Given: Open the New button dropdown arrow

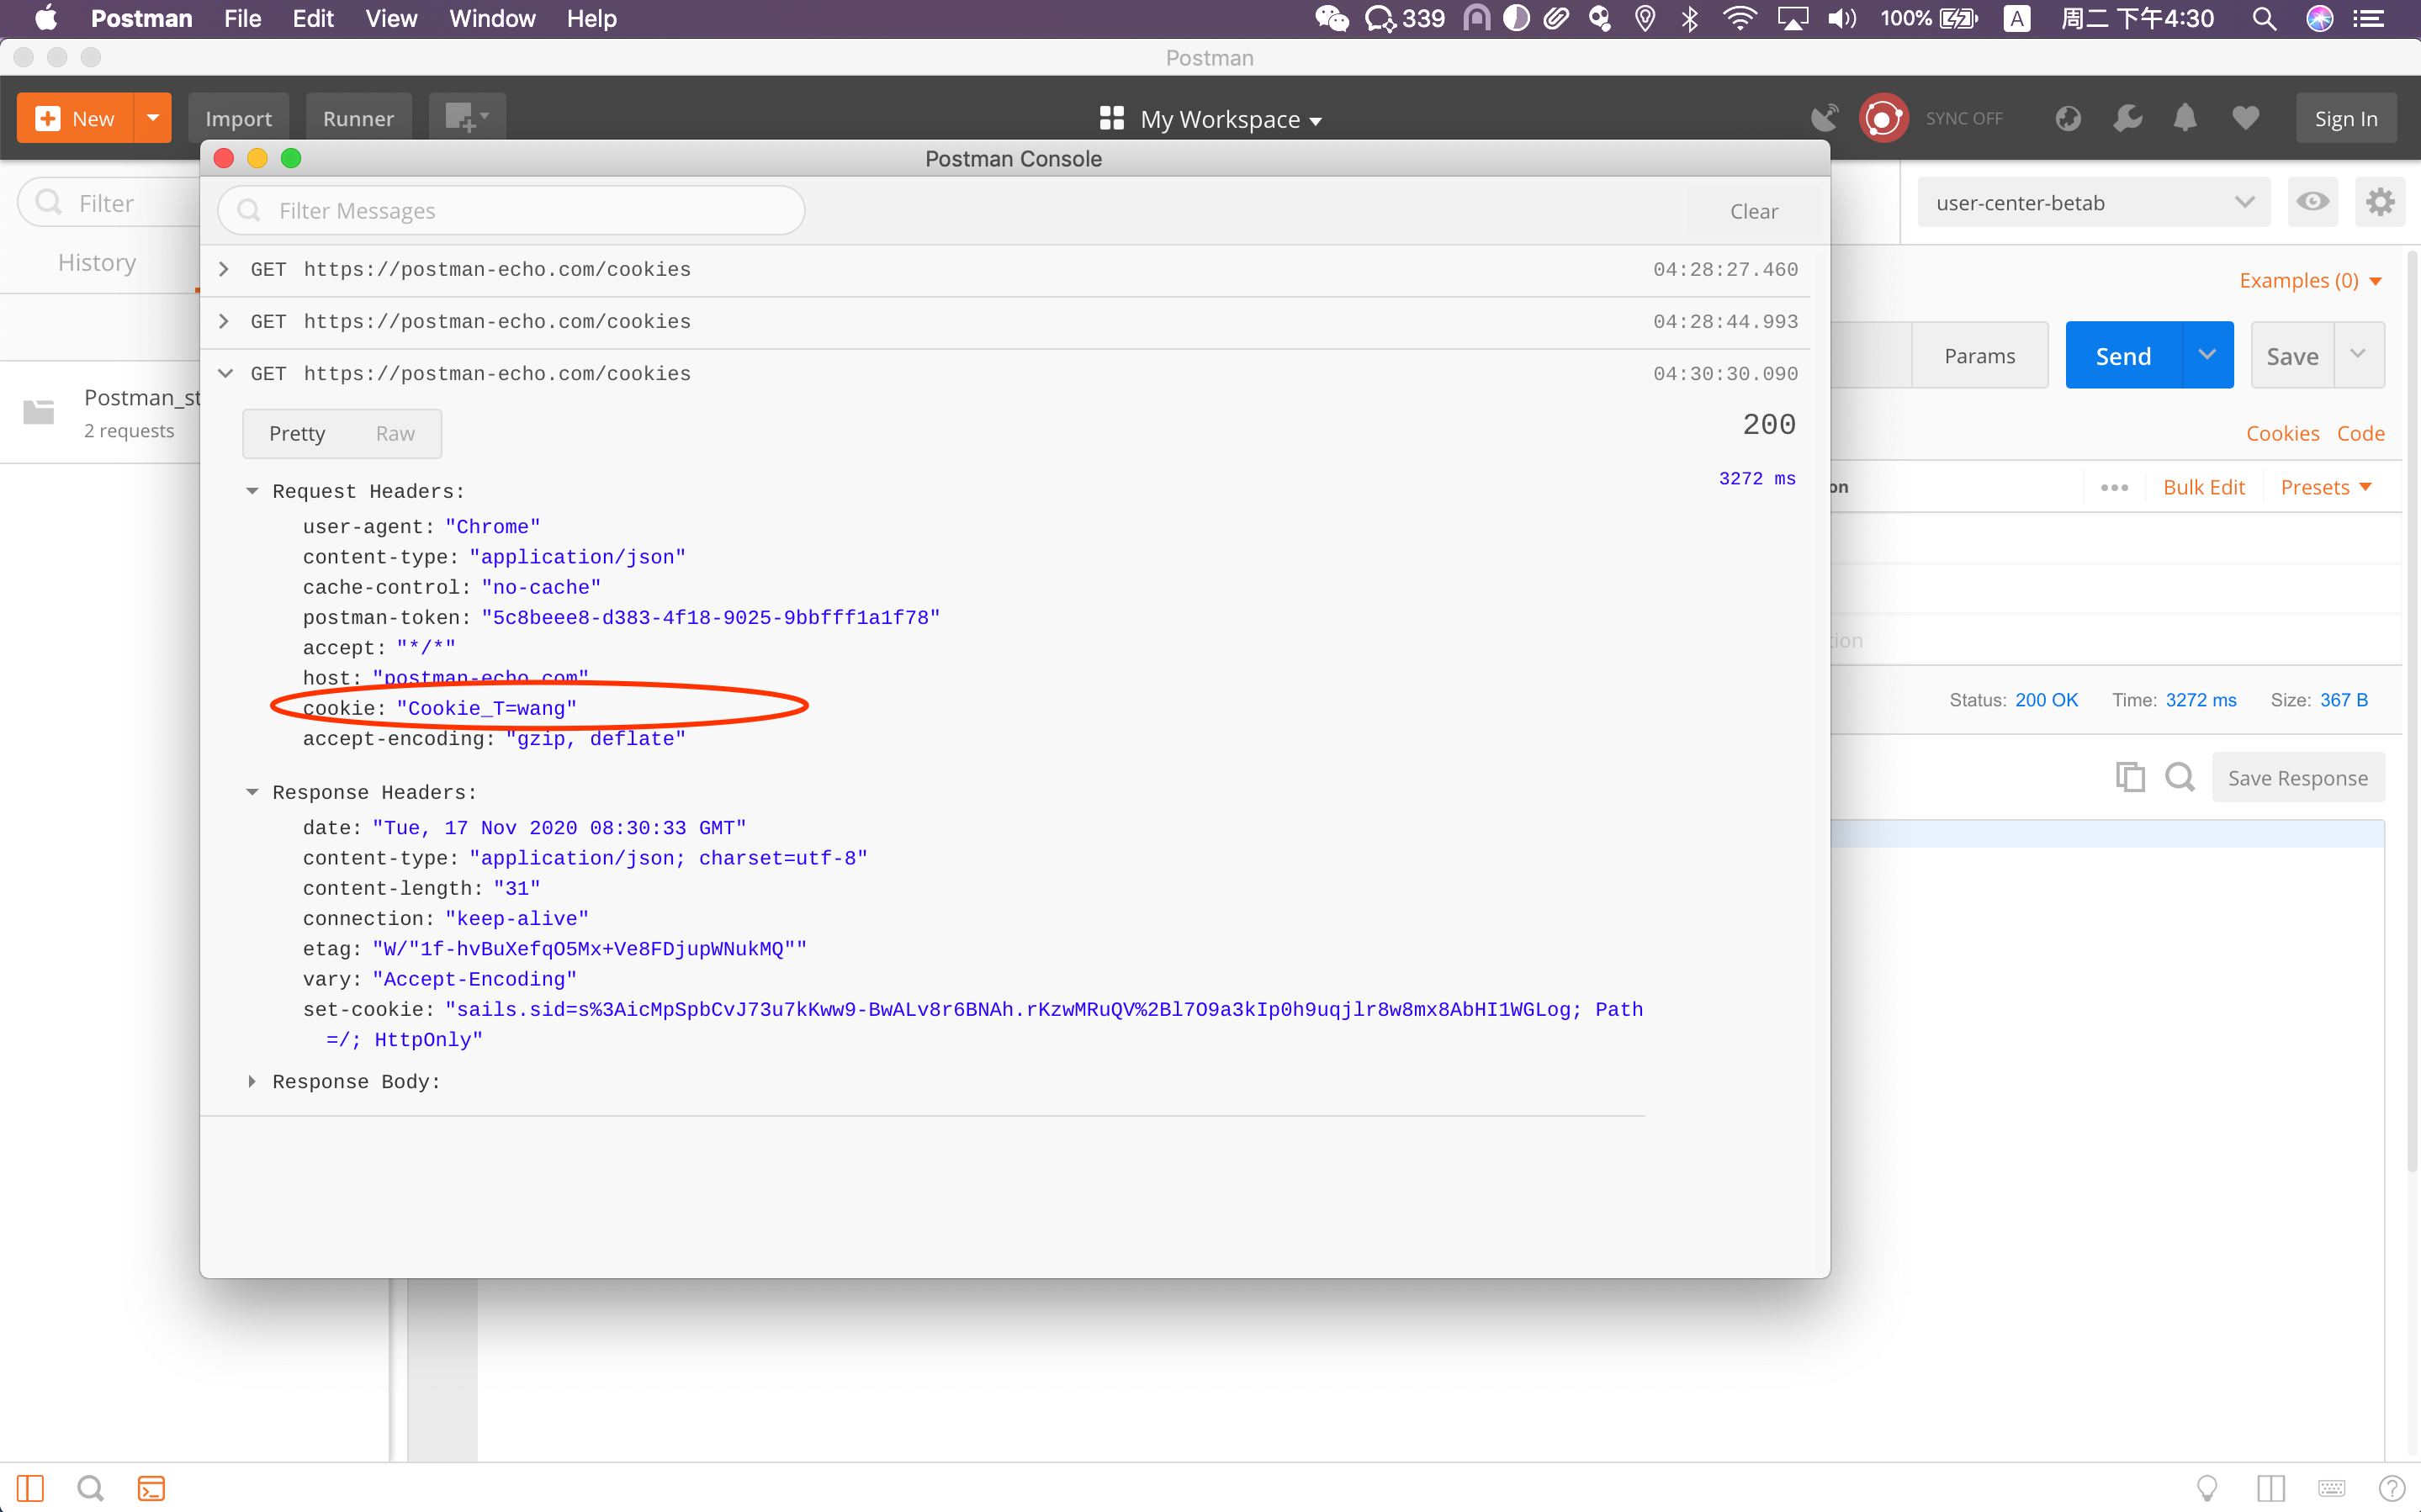Looking at the screenshot, I should pyautogui.click(x=153, y=118).
